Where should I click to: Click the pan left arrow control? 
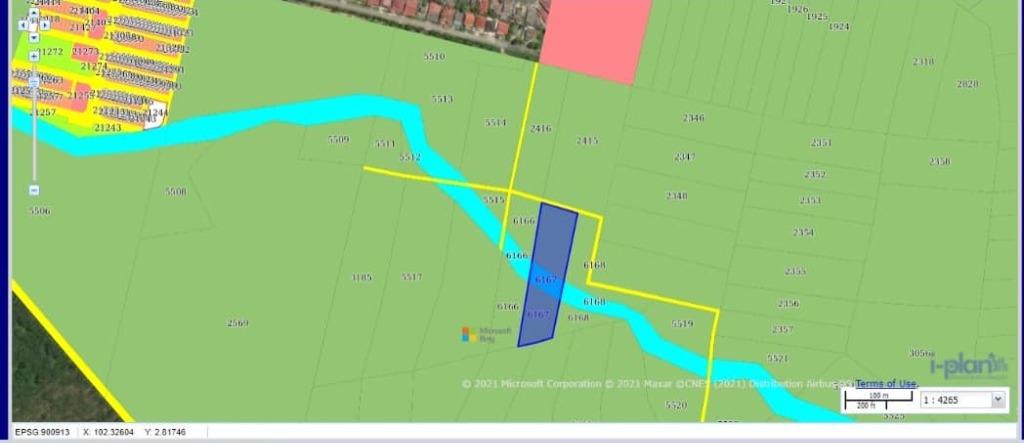coord(22,26)
